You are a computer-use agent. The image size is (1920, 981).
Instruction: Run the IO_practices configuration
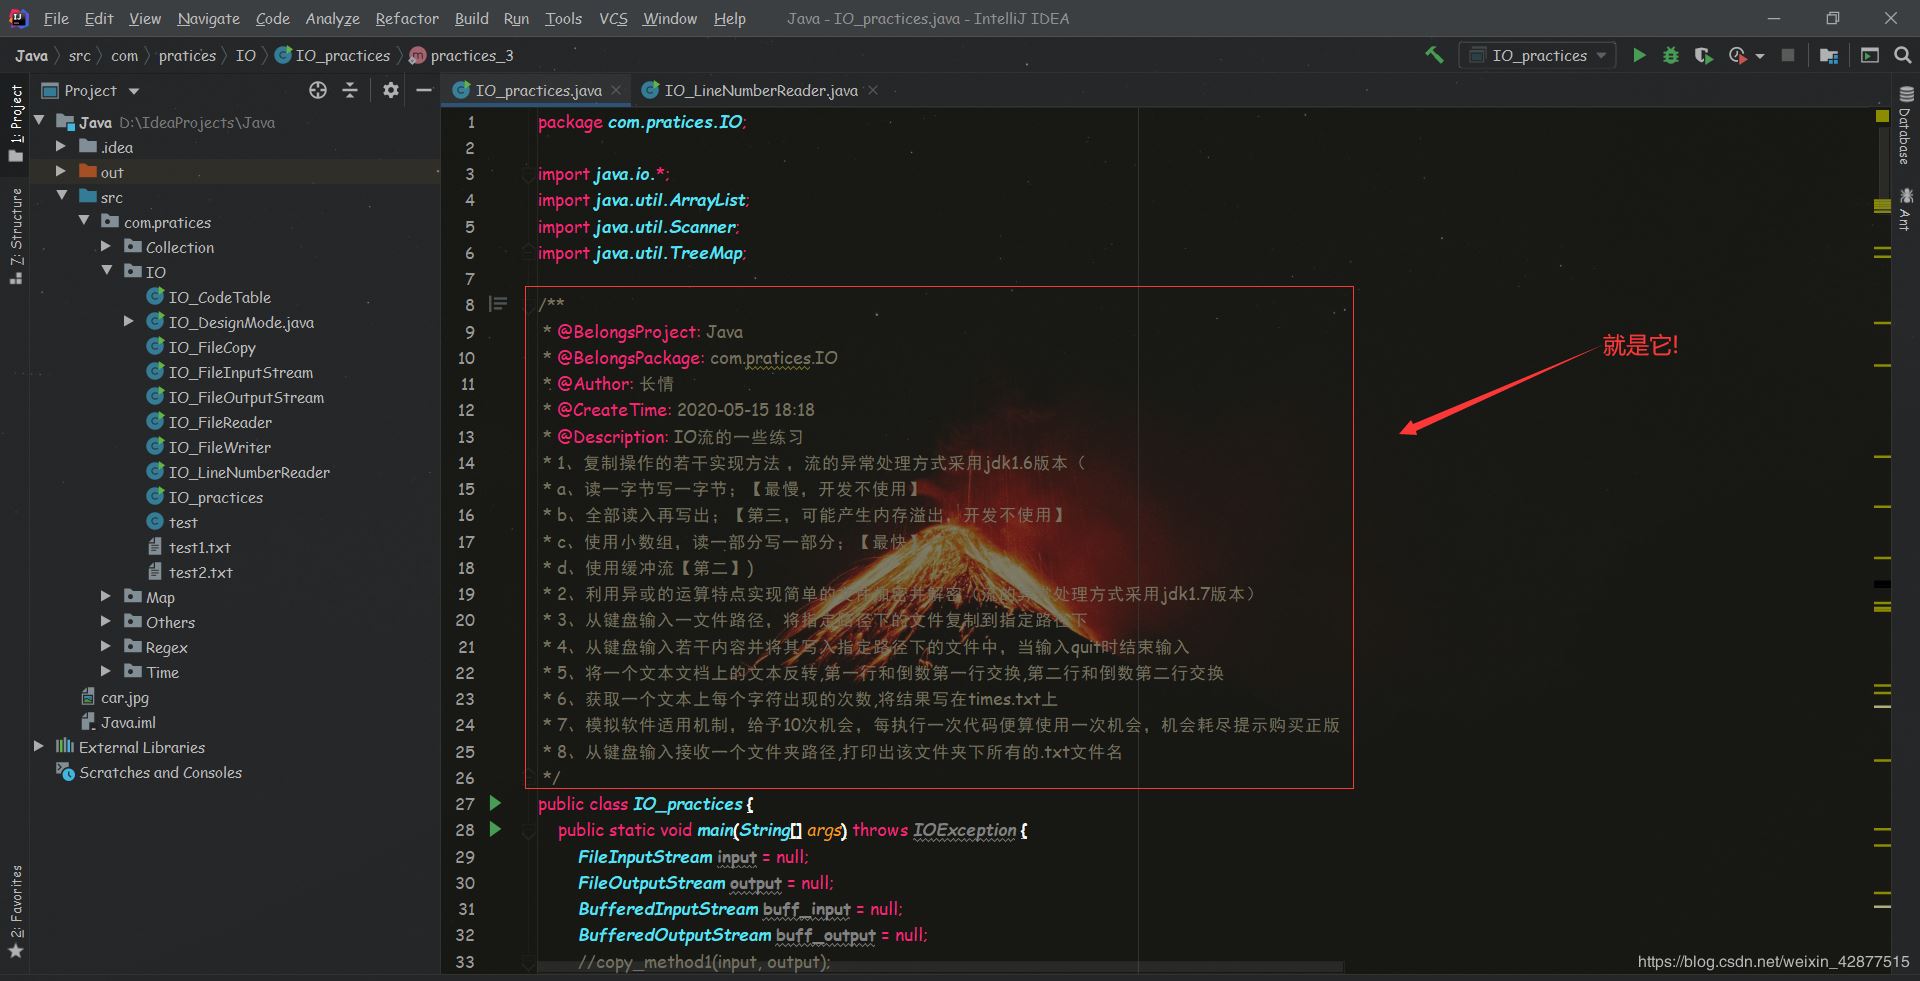(x=1639, y=55)
